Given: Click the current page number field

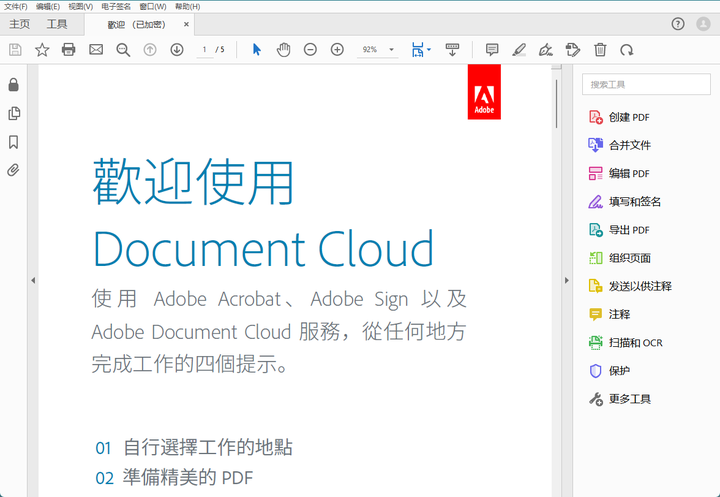Looking at the screenshot, I should tap(204, 50).
